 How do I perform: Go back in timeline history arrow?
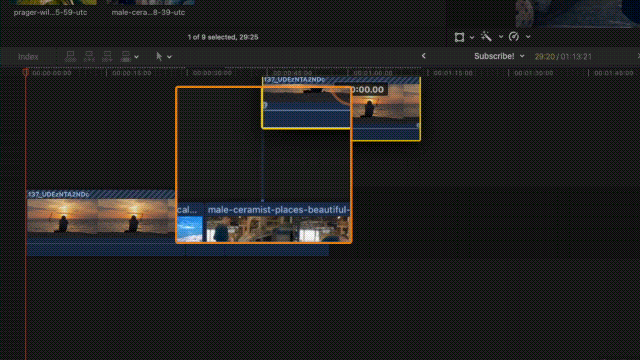click(424, 56)
